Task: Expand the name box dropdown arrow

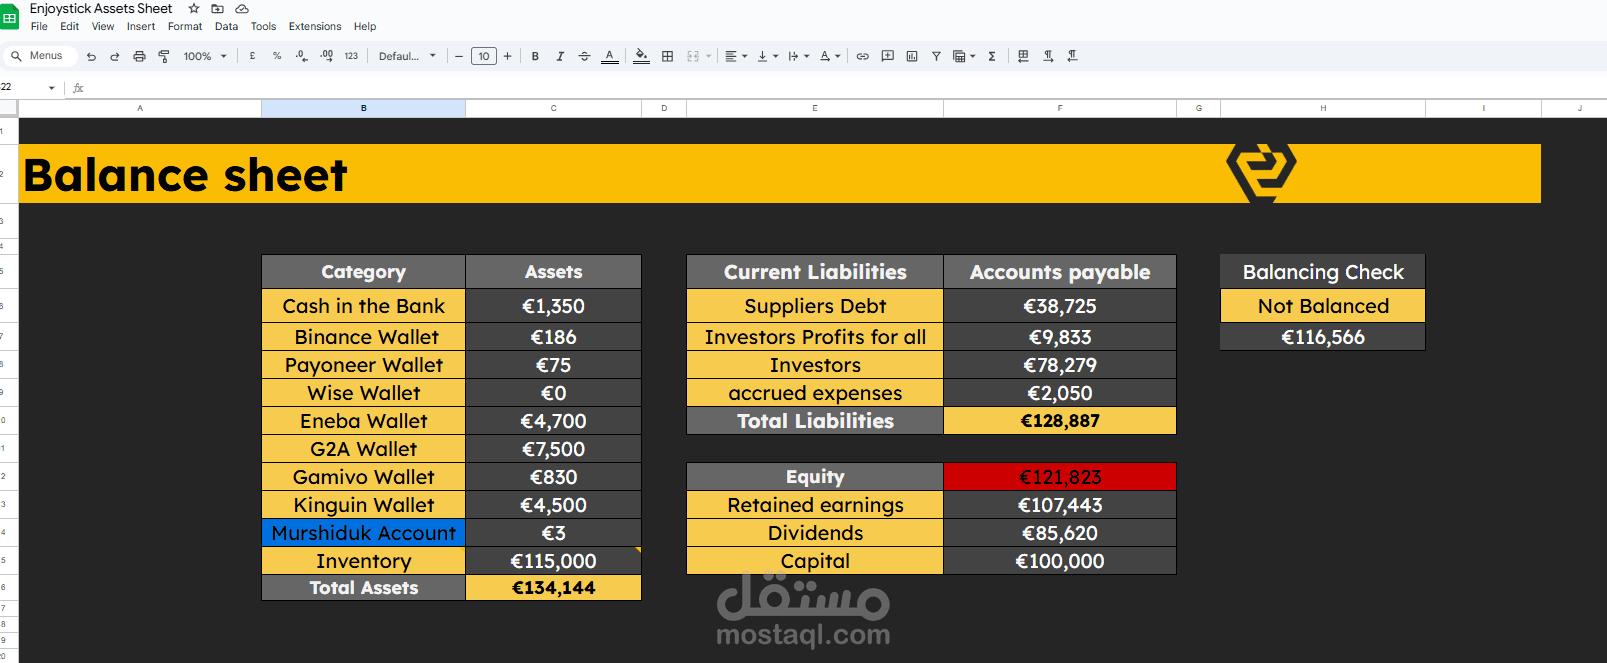Action: pyautogui.click(x=52, y=88)
